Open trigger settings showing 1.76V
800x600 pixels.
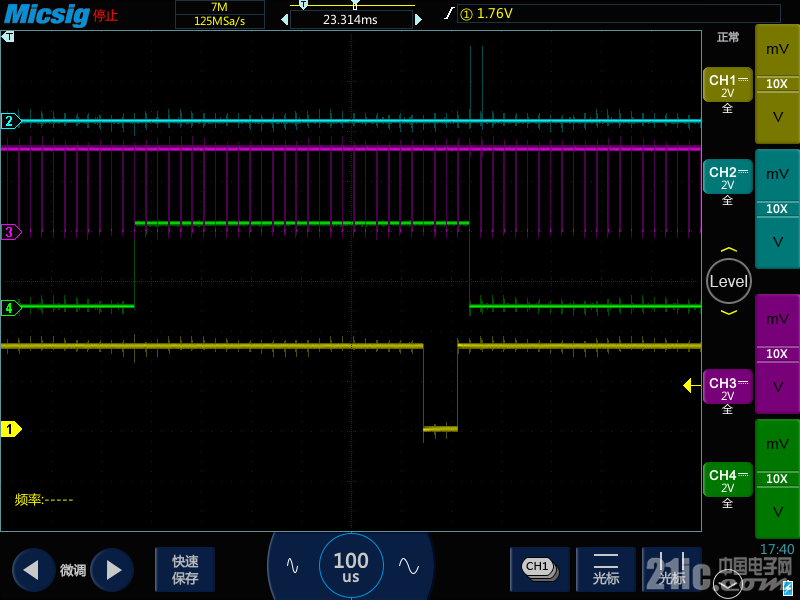618,13
